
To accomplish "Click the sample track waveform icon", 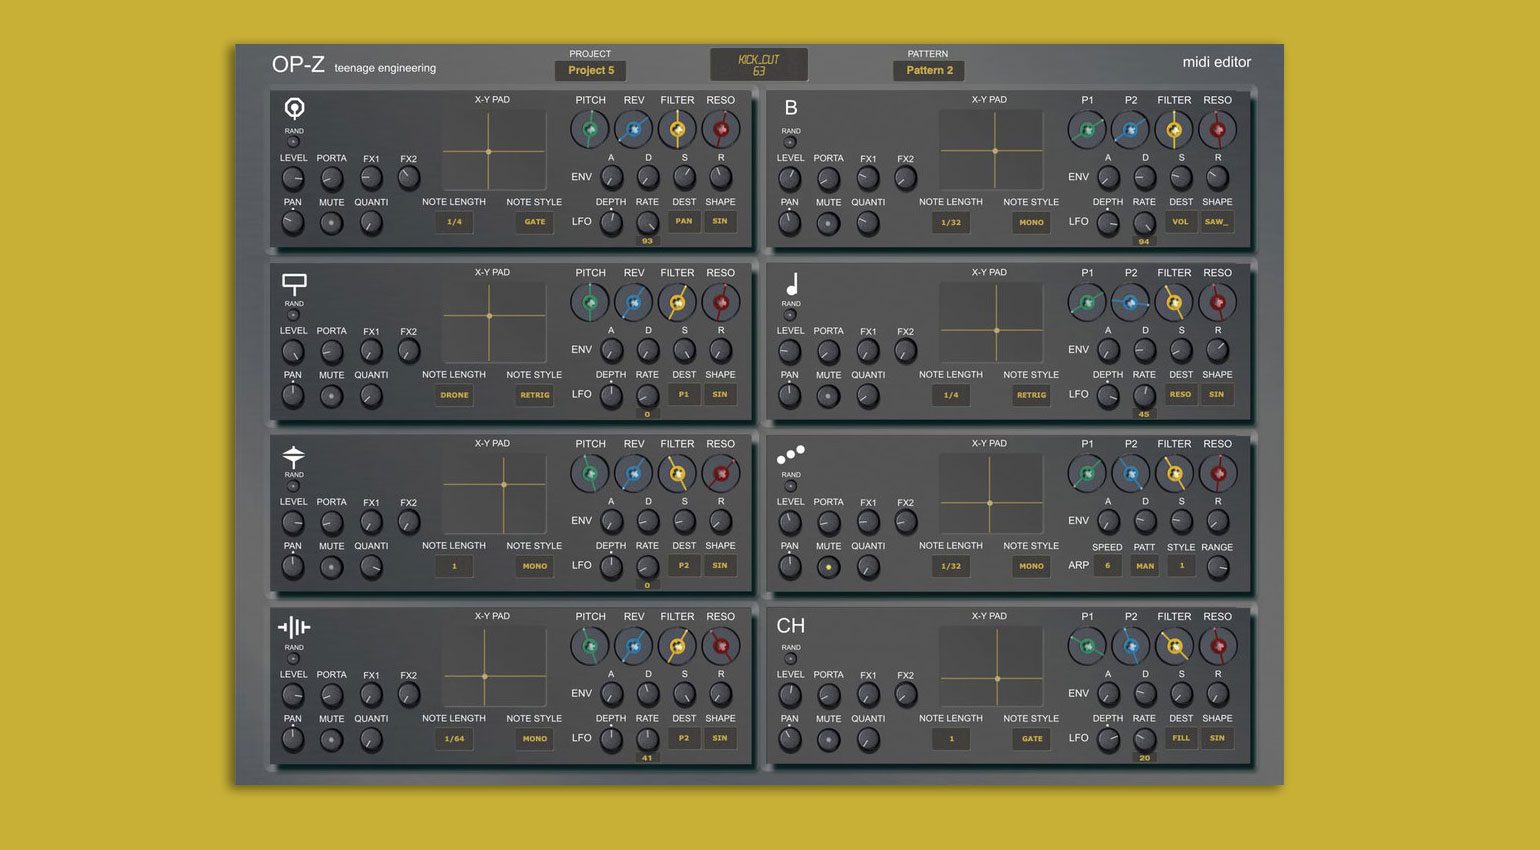I will point(294,628).
